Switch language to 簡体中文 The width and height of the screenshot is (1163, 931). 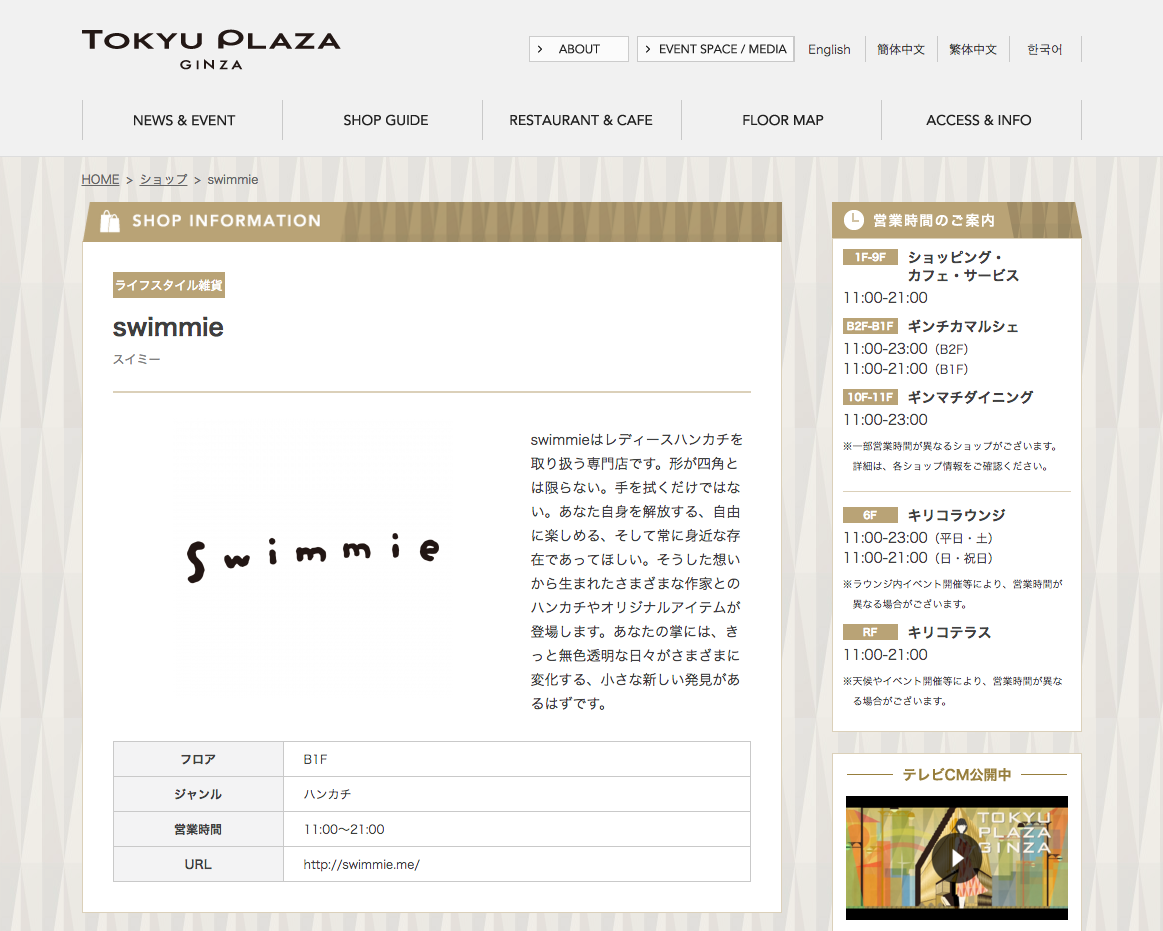[901, 49]
